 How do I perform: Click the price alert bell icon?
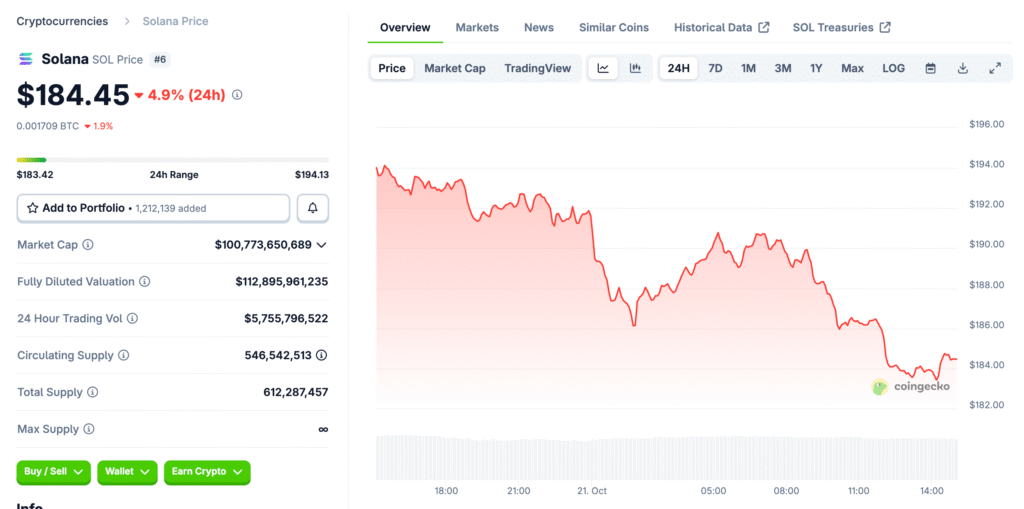coord(313,208)
